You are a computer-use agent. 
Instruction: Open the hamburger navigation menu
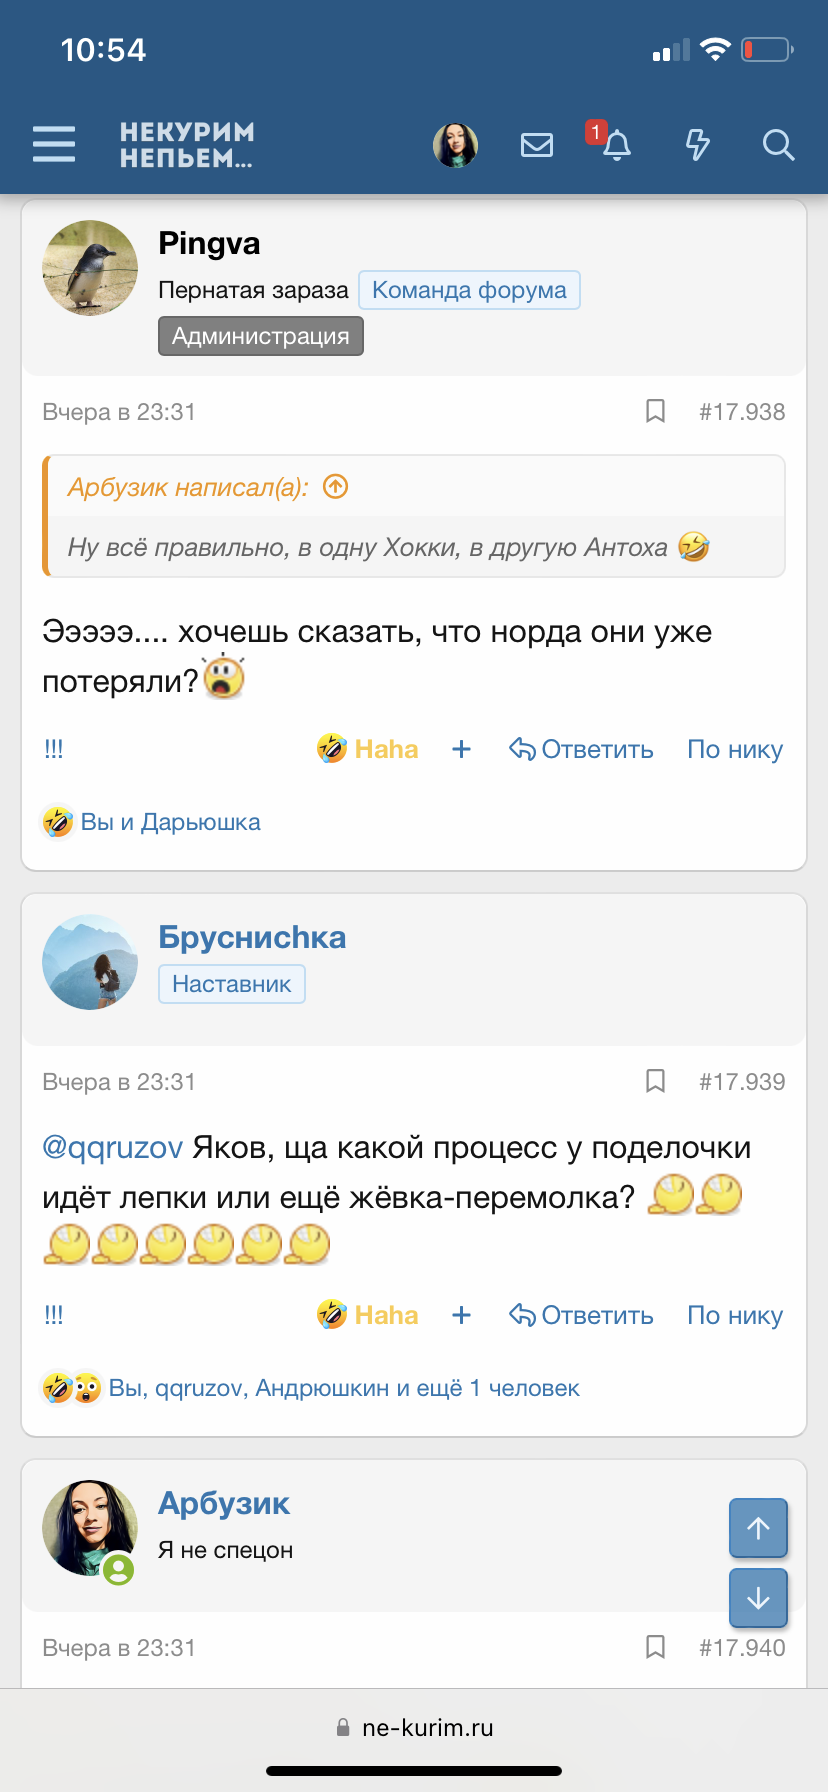53,144
